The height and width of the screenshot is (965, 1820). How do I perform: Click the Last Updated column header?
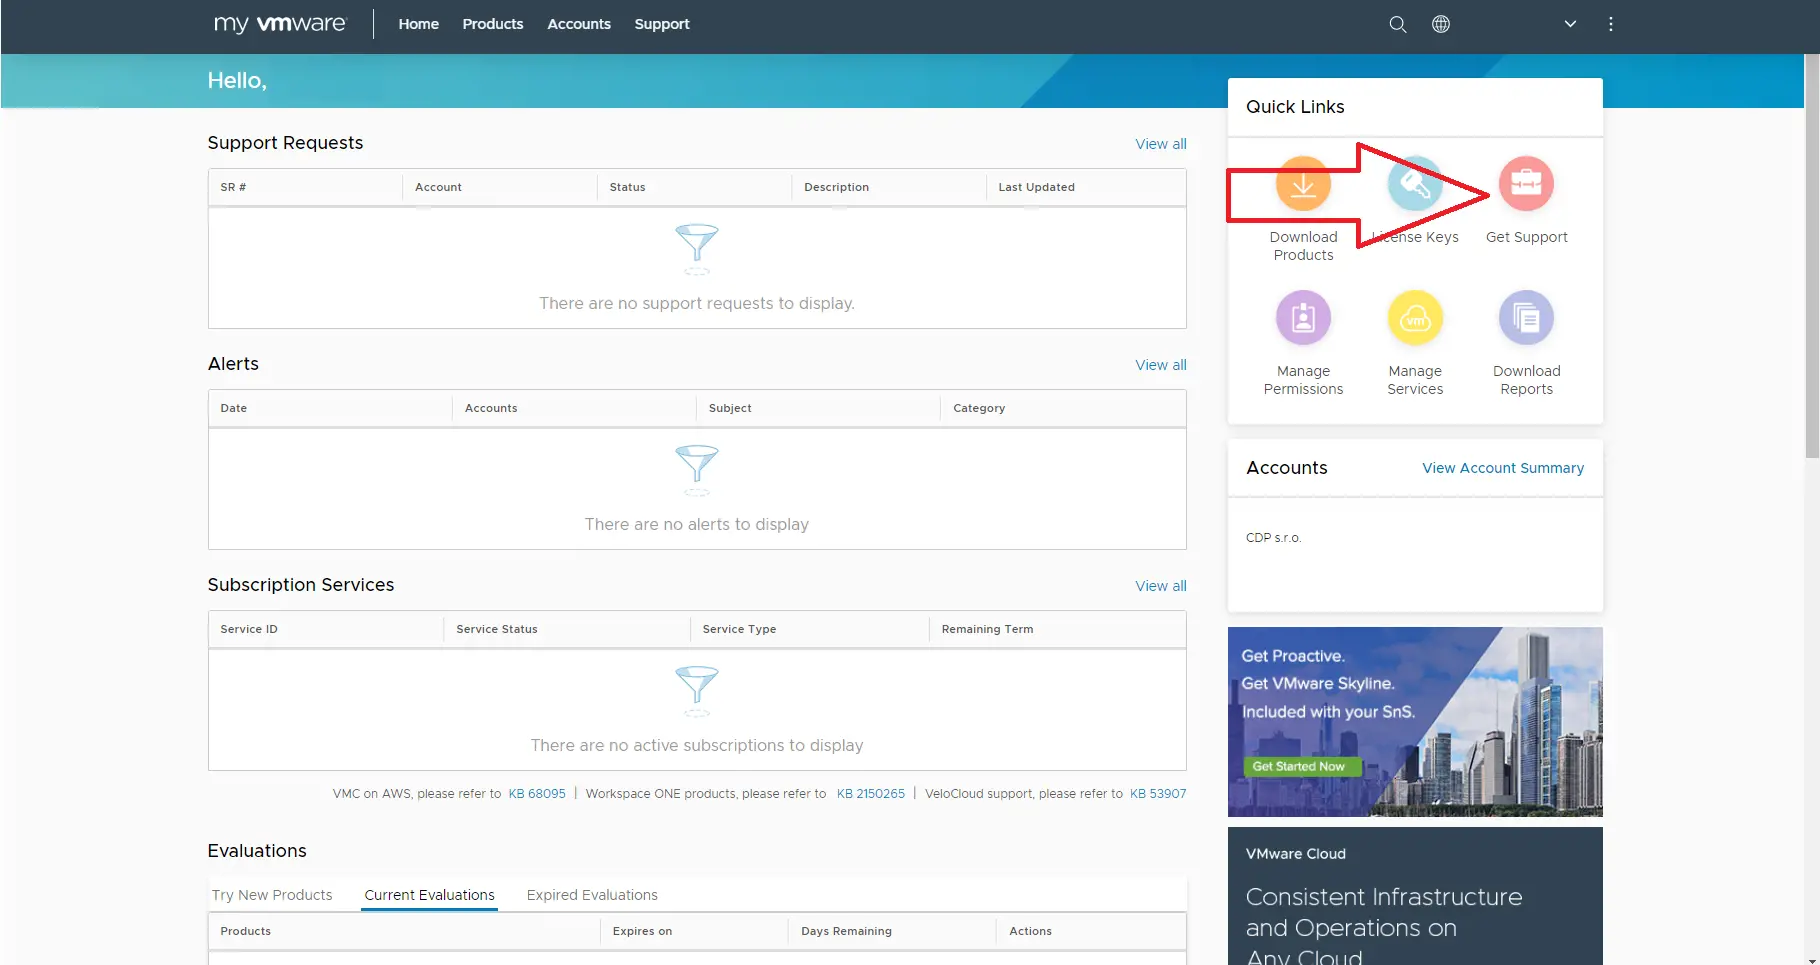point(1086,187)
